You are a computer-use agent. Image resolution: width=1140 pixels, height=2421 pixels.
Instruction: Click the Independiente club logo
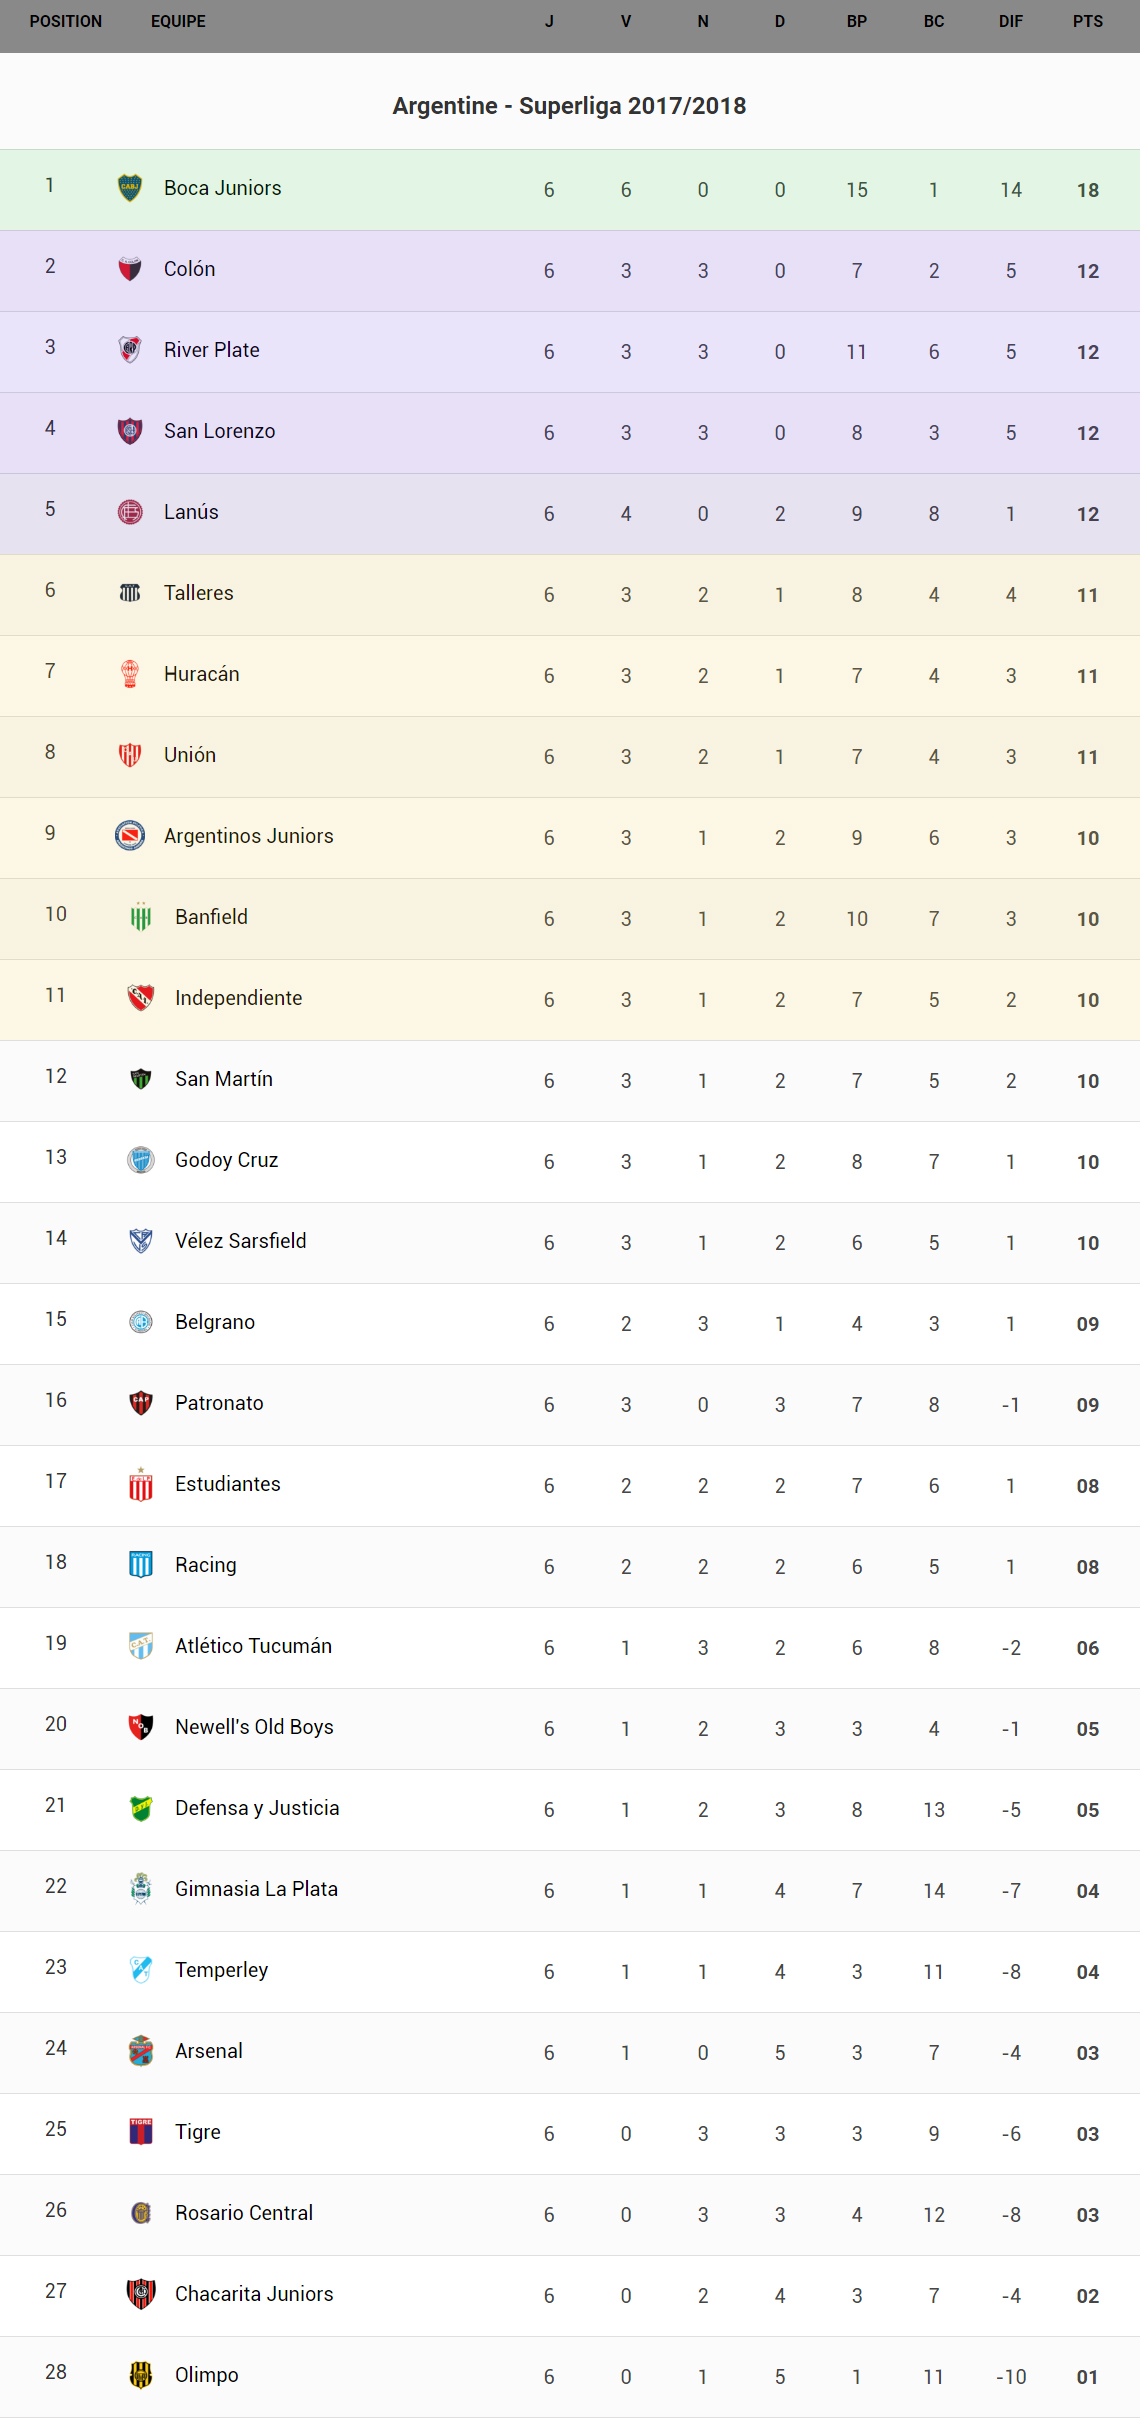click(141, 997)
